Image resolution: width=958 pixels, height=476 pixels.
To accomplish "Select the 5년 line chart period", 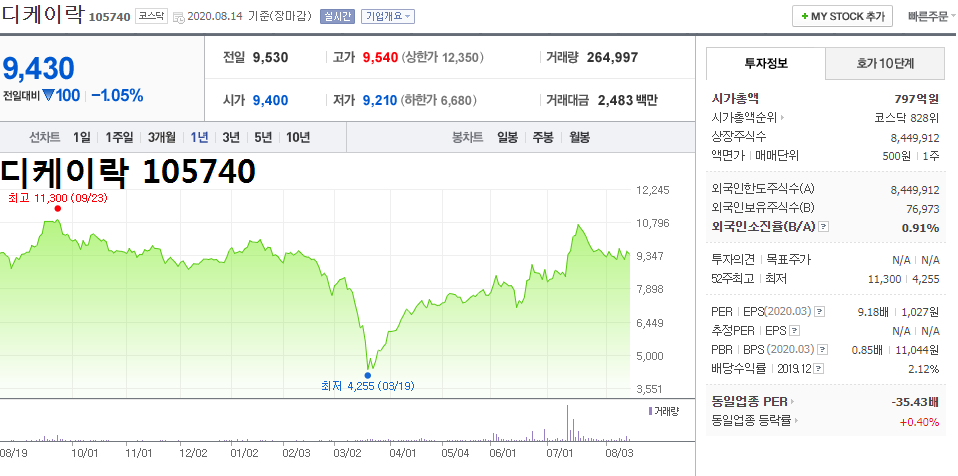I will [263, 137].
